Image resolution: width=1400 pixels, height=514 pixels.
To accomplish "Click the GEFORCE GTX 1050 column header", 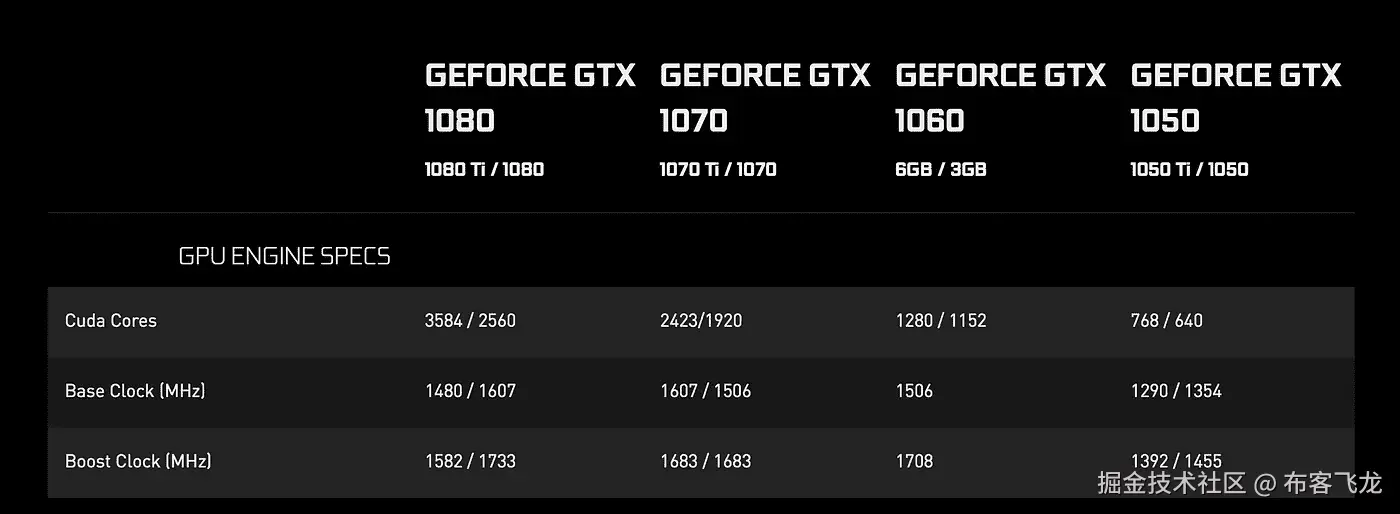I will [x=1235, y=97].
